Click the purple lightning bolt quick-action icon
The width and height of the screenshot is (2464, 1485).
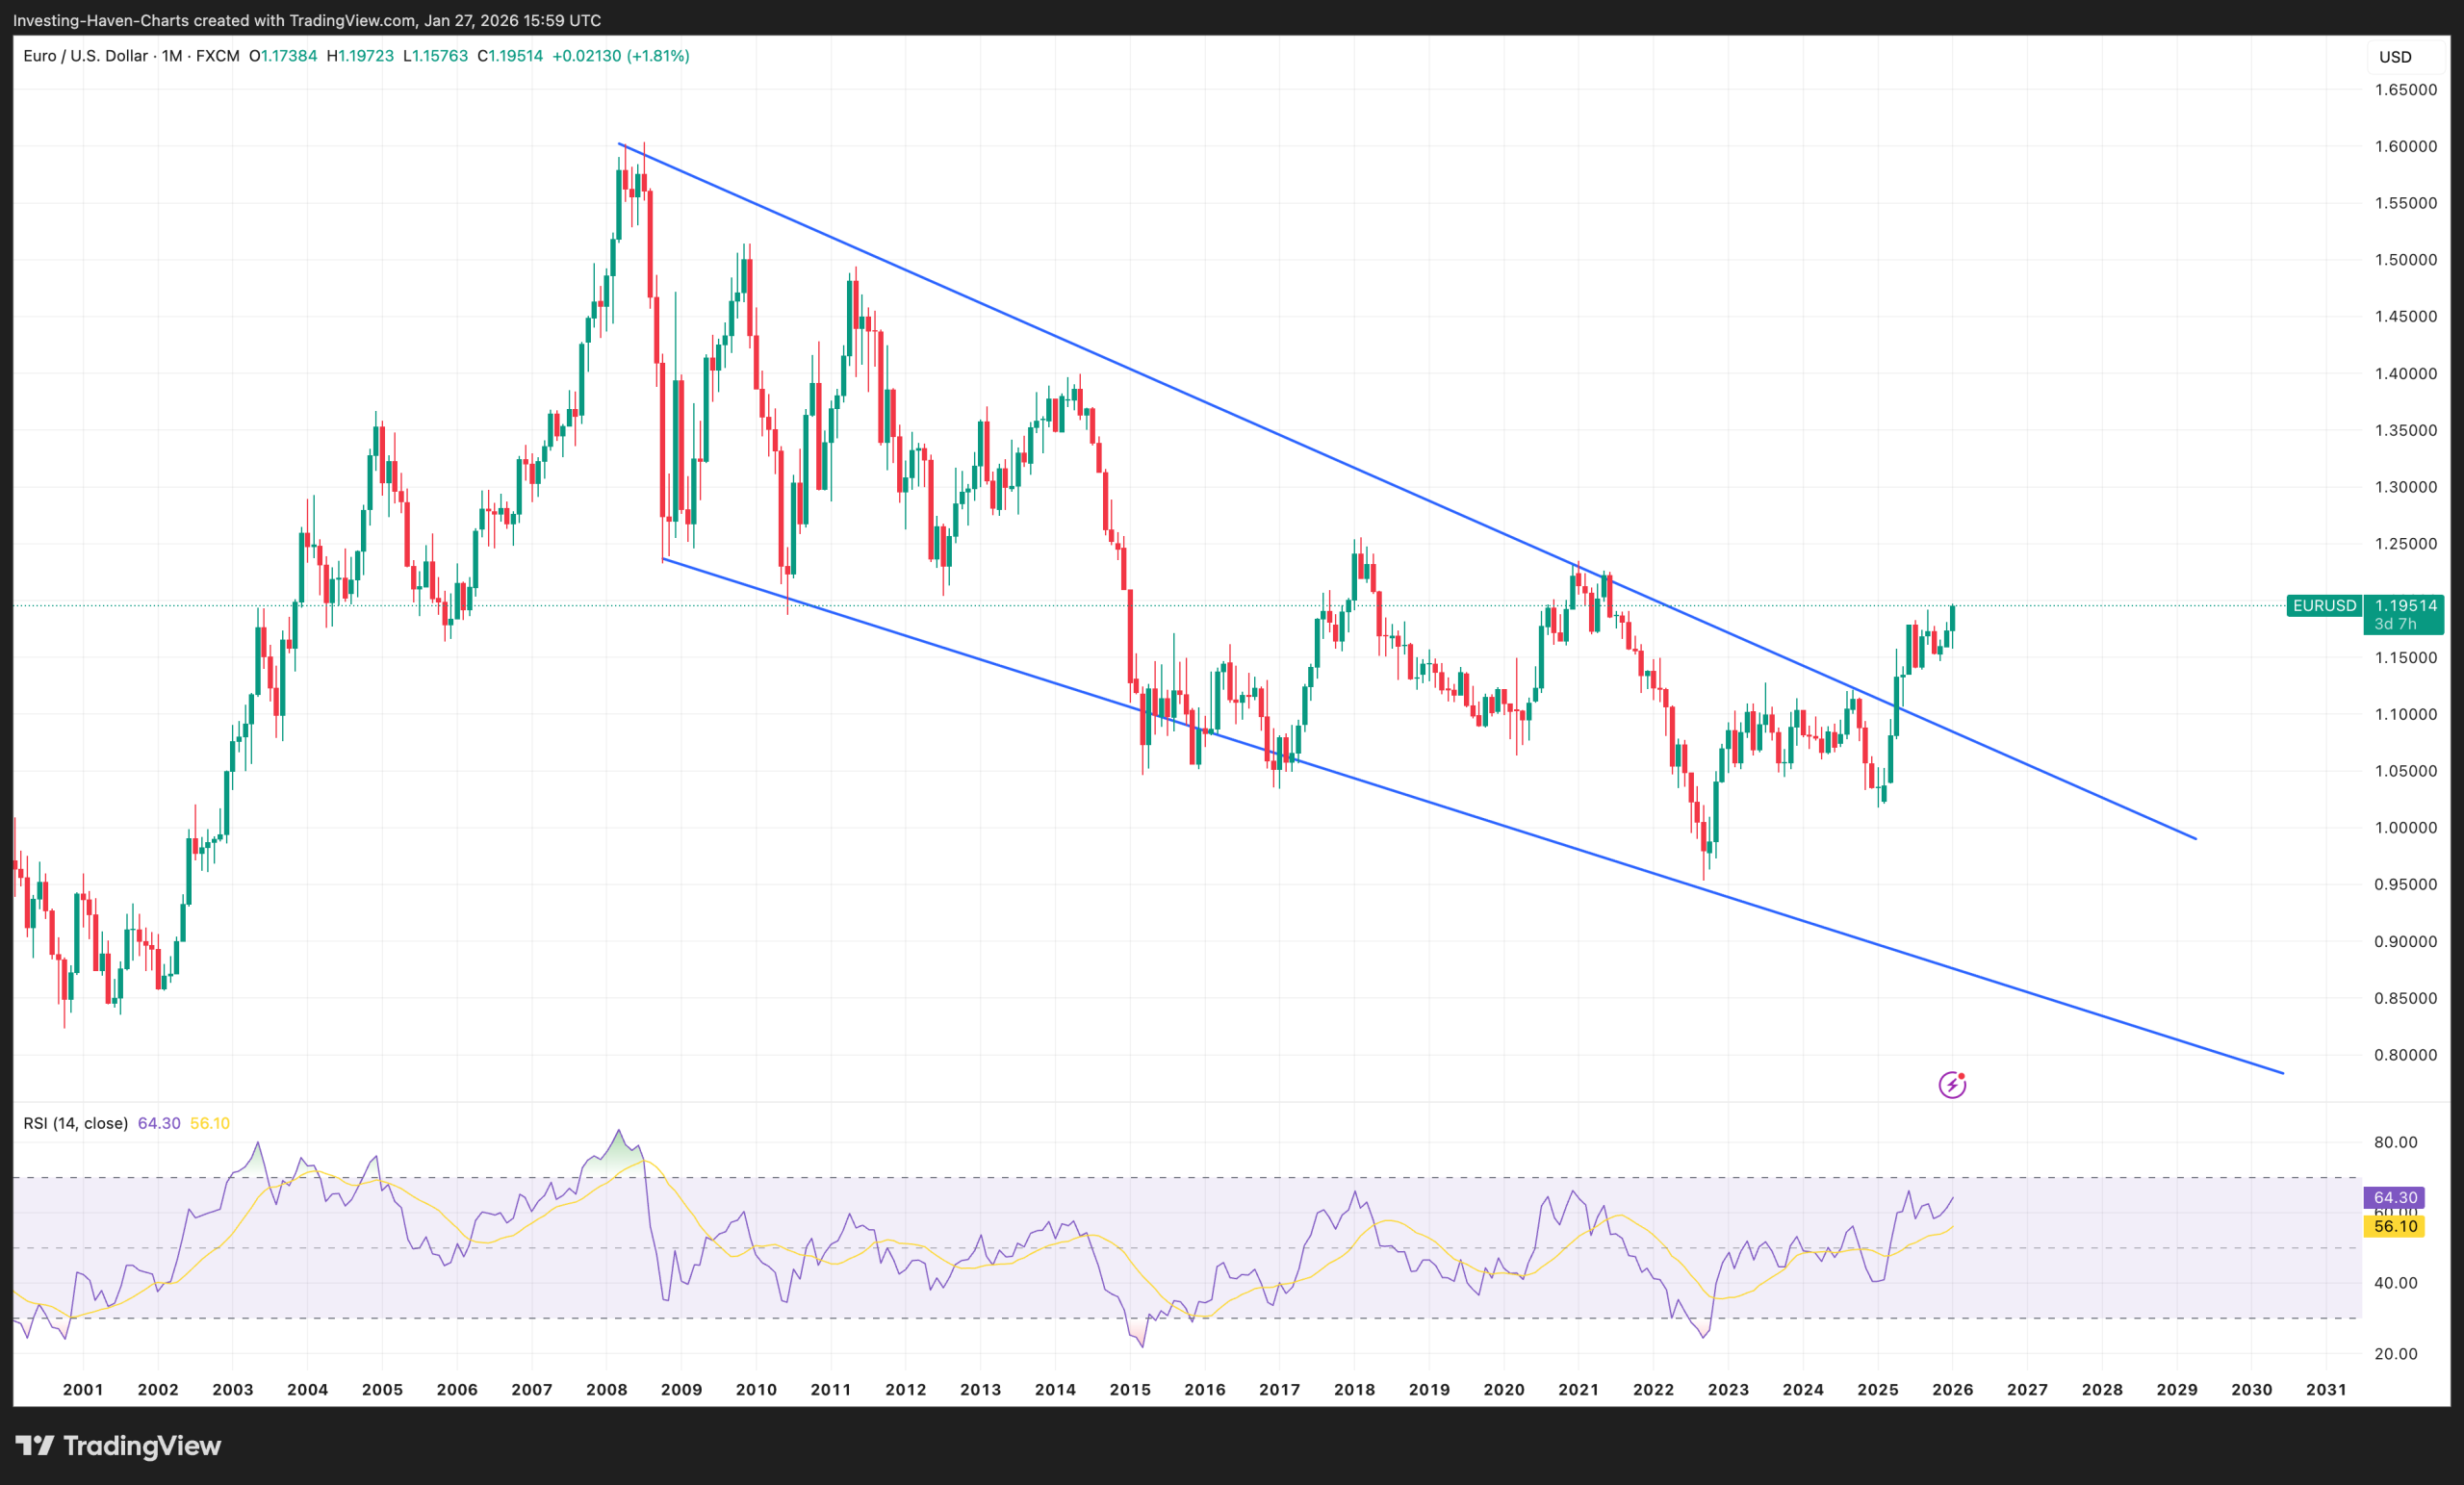(1951, 1084)
